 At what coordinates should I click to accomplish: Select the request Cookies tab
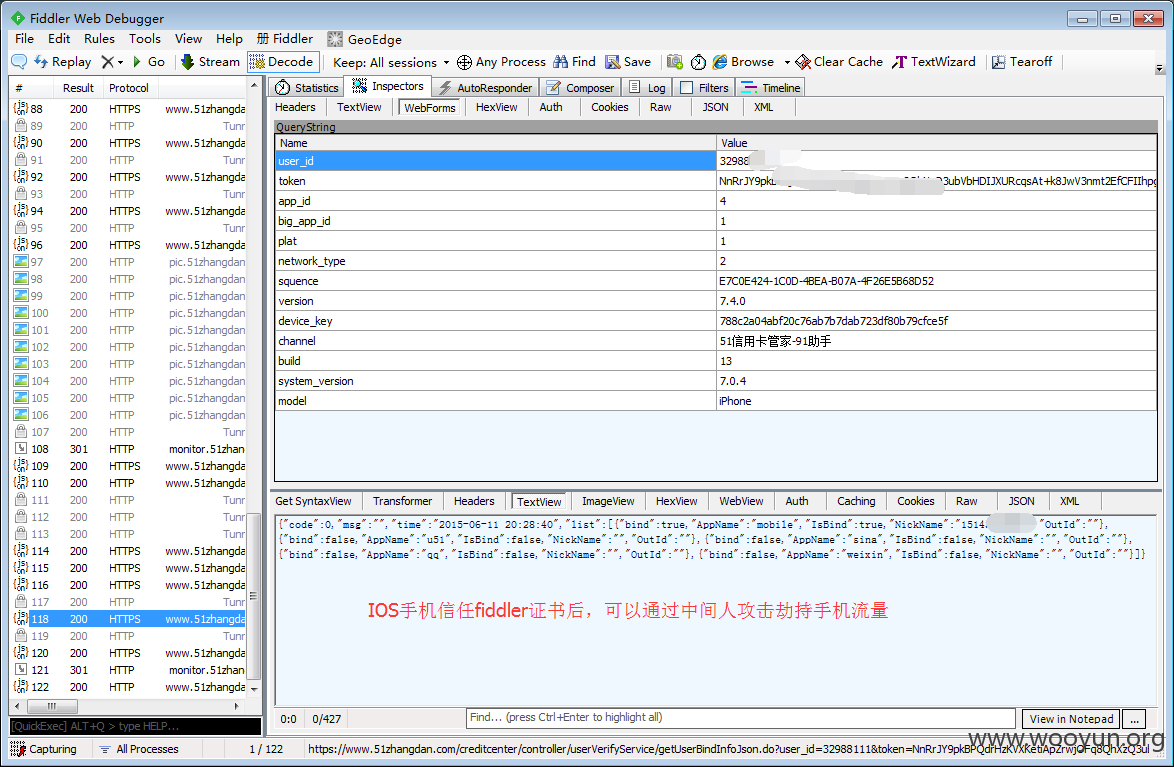tap(609, 107)
